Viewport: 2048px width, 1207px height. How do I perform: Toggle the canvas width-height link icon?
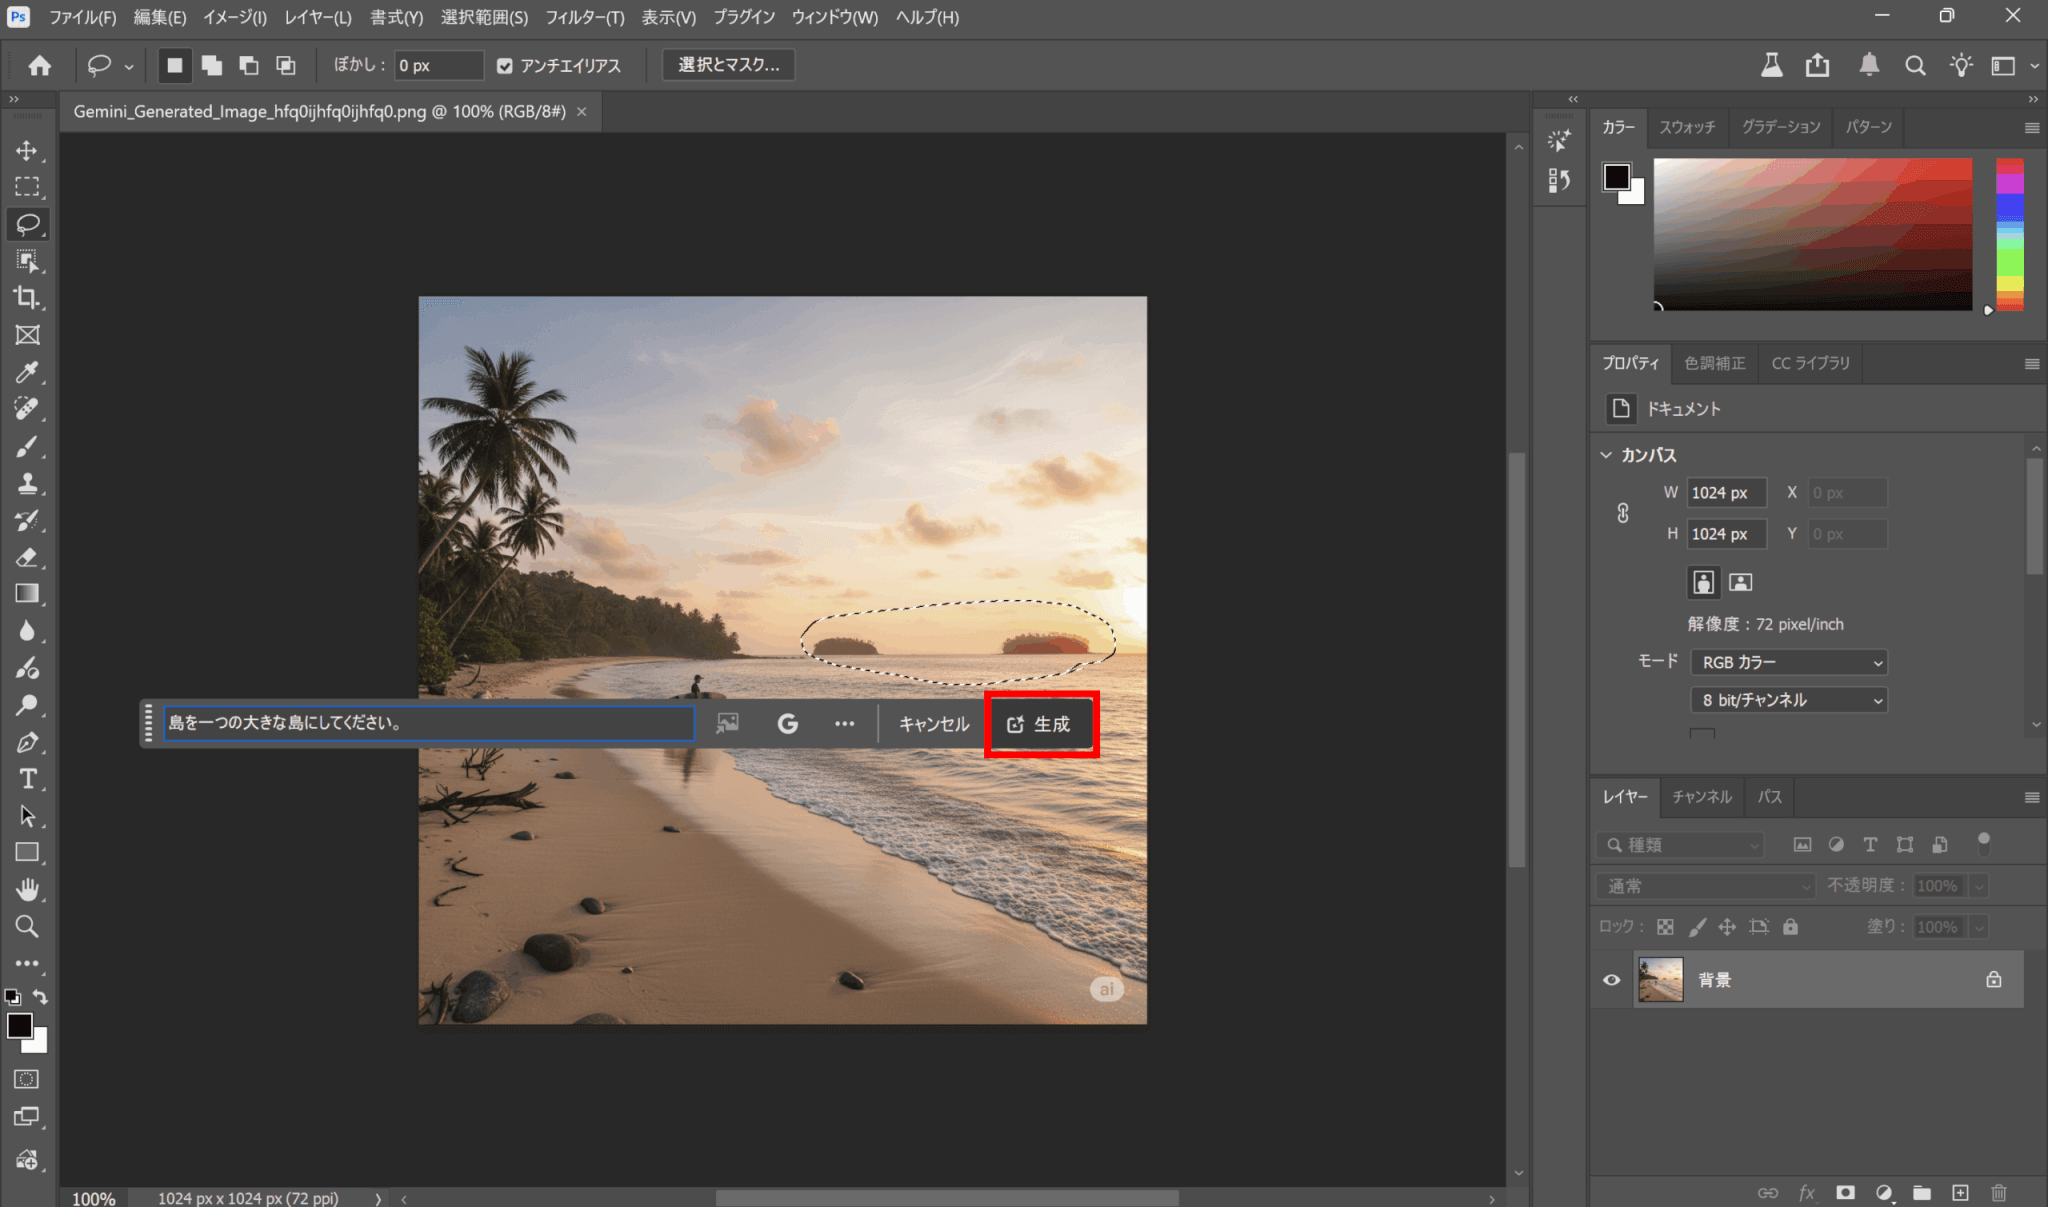pos(1622,513)
